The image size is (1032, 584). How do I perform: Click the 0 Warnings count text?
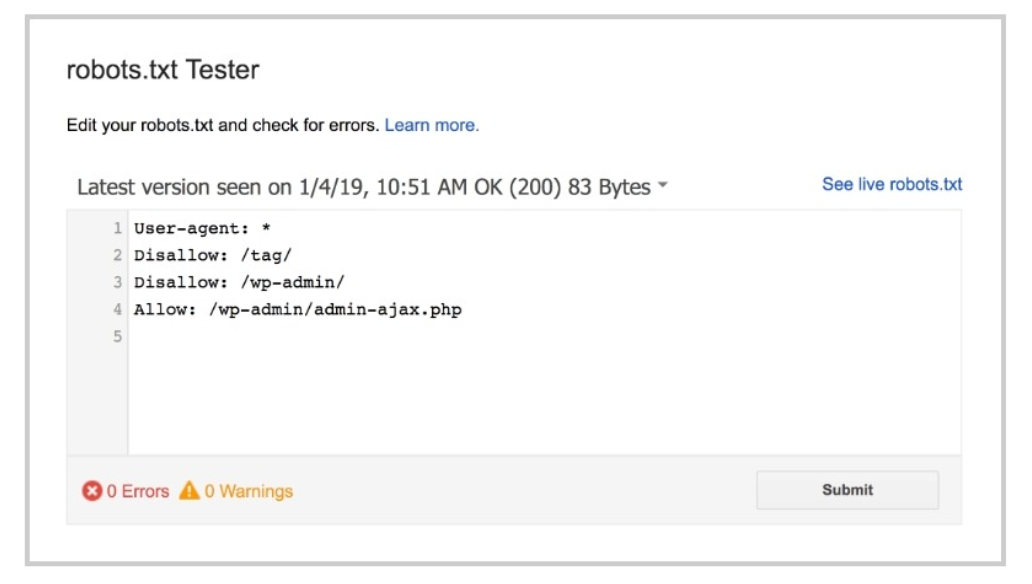(249, 491)
